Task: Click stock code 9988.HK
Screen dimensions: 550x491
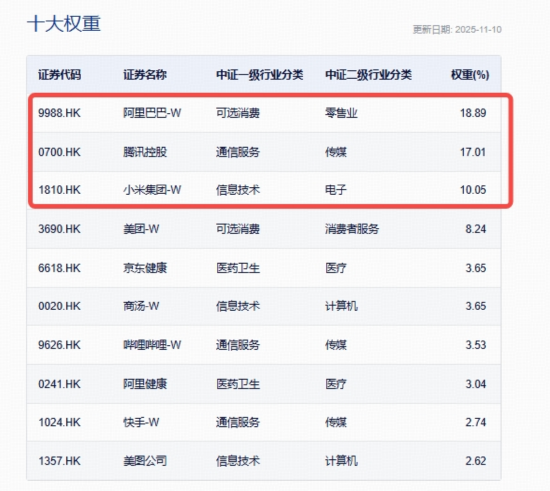Action: 59,113
